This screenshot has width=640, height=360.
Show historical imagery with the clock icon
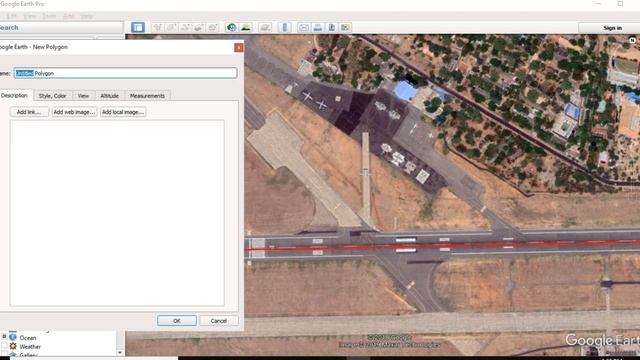click(x=231, y=27)
